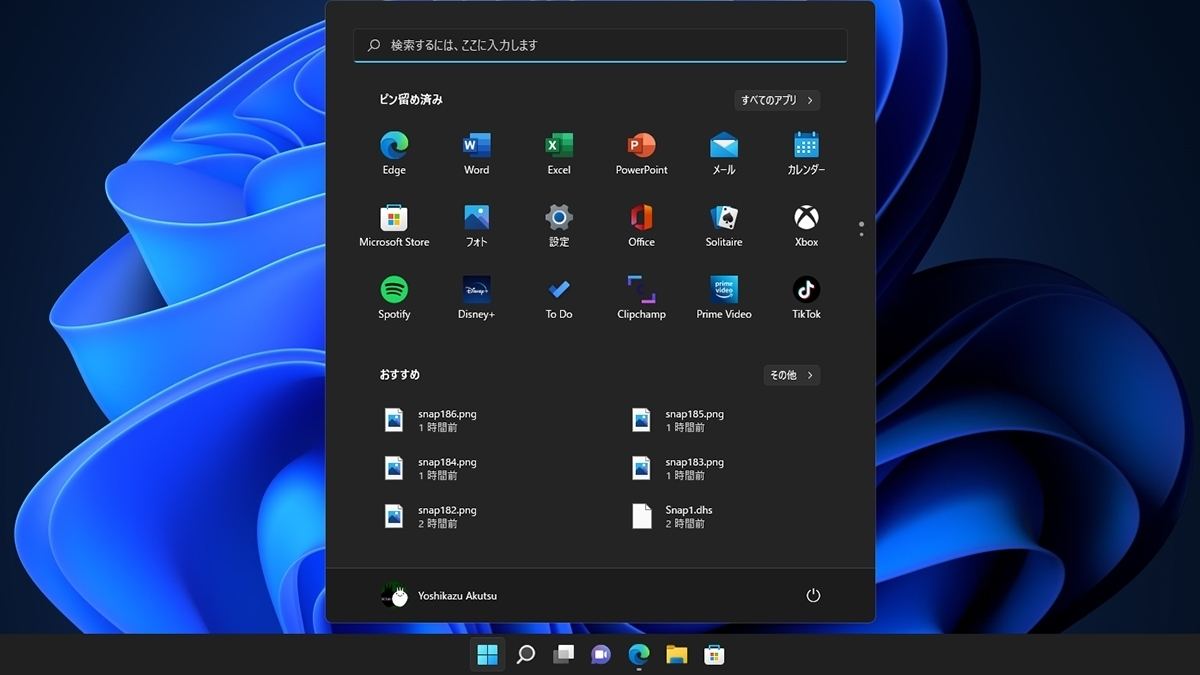This screenshot has width=1200, height=675.
Task: Open Task View on the taskbar
Action: [x=563, y=654]
